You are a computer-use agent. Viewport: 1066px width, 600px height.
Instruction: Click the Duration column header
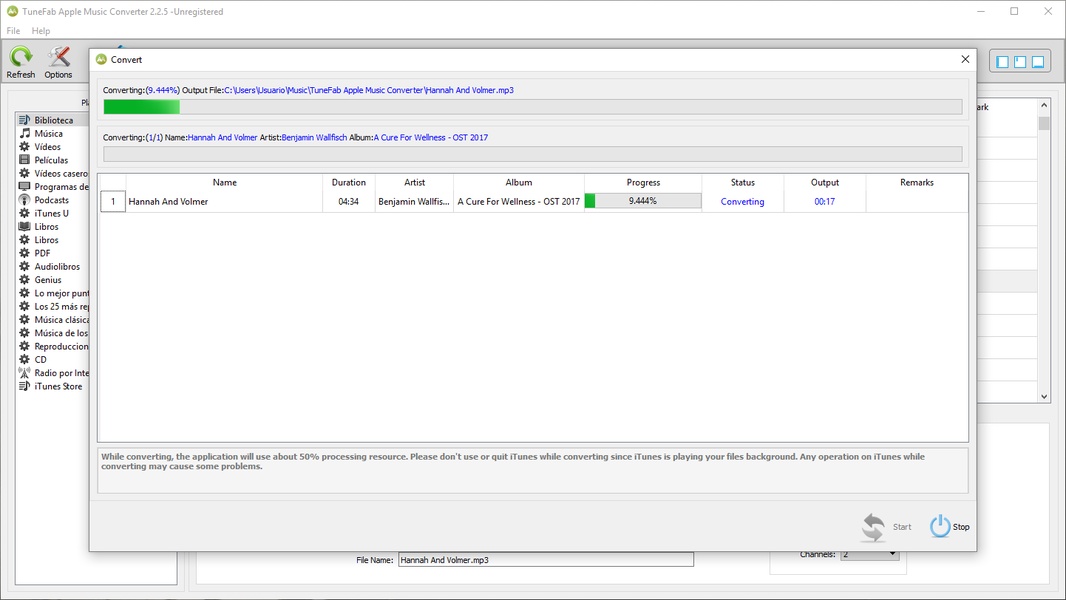pos(348,182)
